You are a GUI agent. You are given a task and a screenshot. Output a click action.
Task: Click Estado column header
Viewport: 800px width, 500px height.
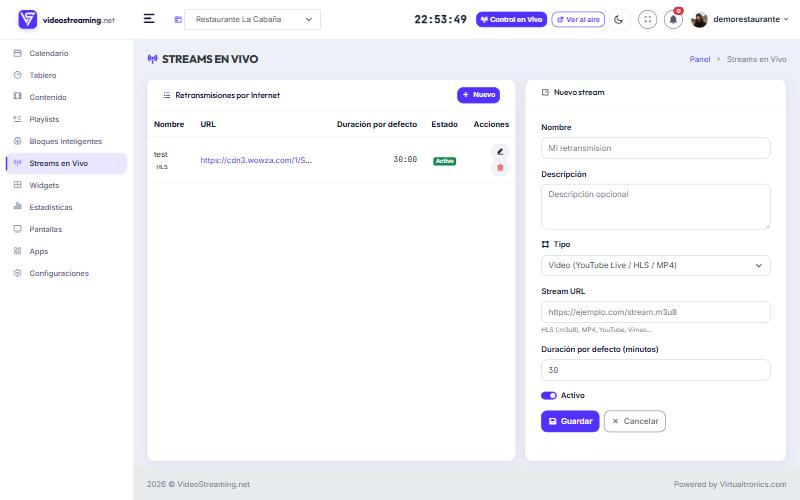click(x=444, y=124)
